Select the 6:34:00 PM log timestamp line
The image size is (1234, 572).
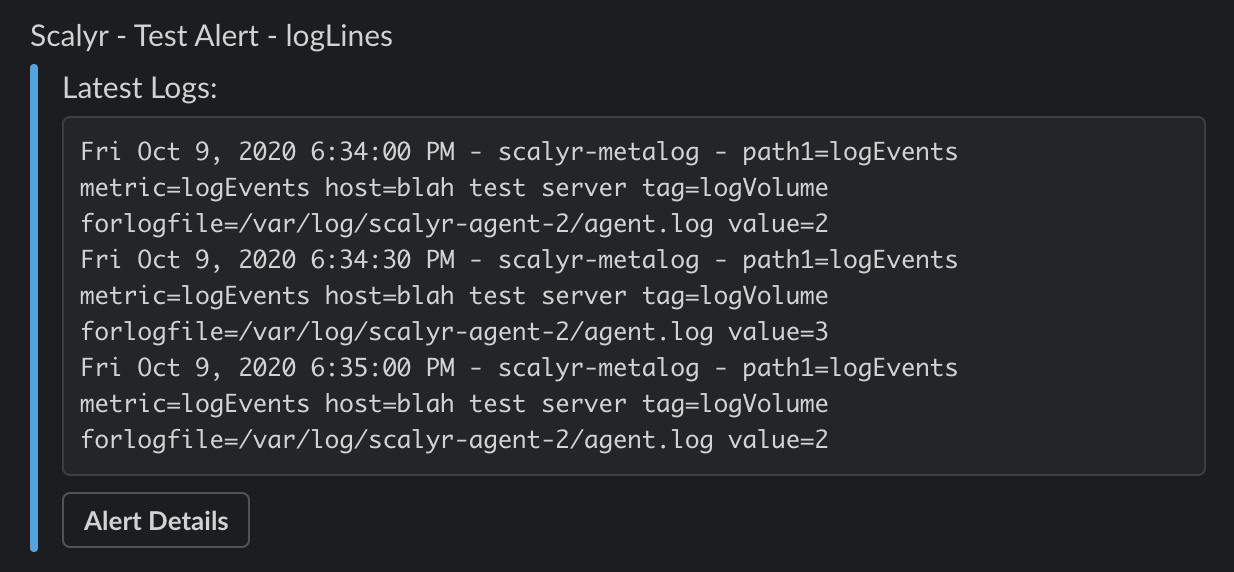[519, 151]
